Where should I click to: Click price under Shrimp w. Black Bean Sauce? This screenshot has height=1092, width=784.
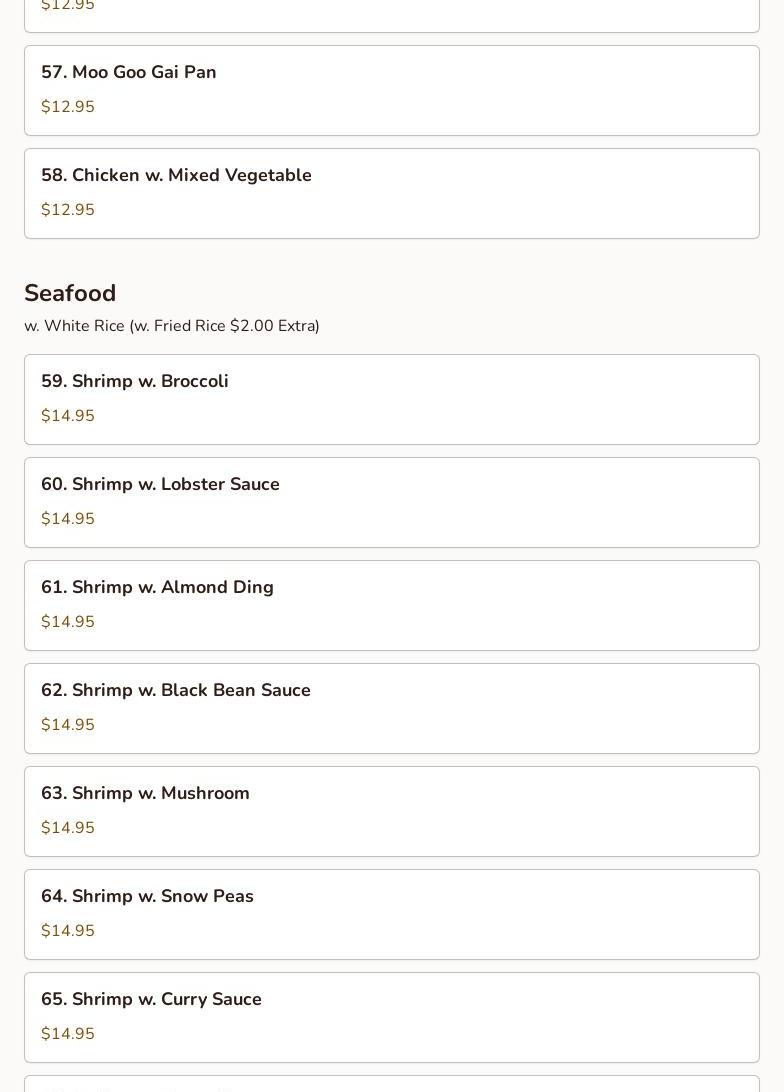(68, 725)
